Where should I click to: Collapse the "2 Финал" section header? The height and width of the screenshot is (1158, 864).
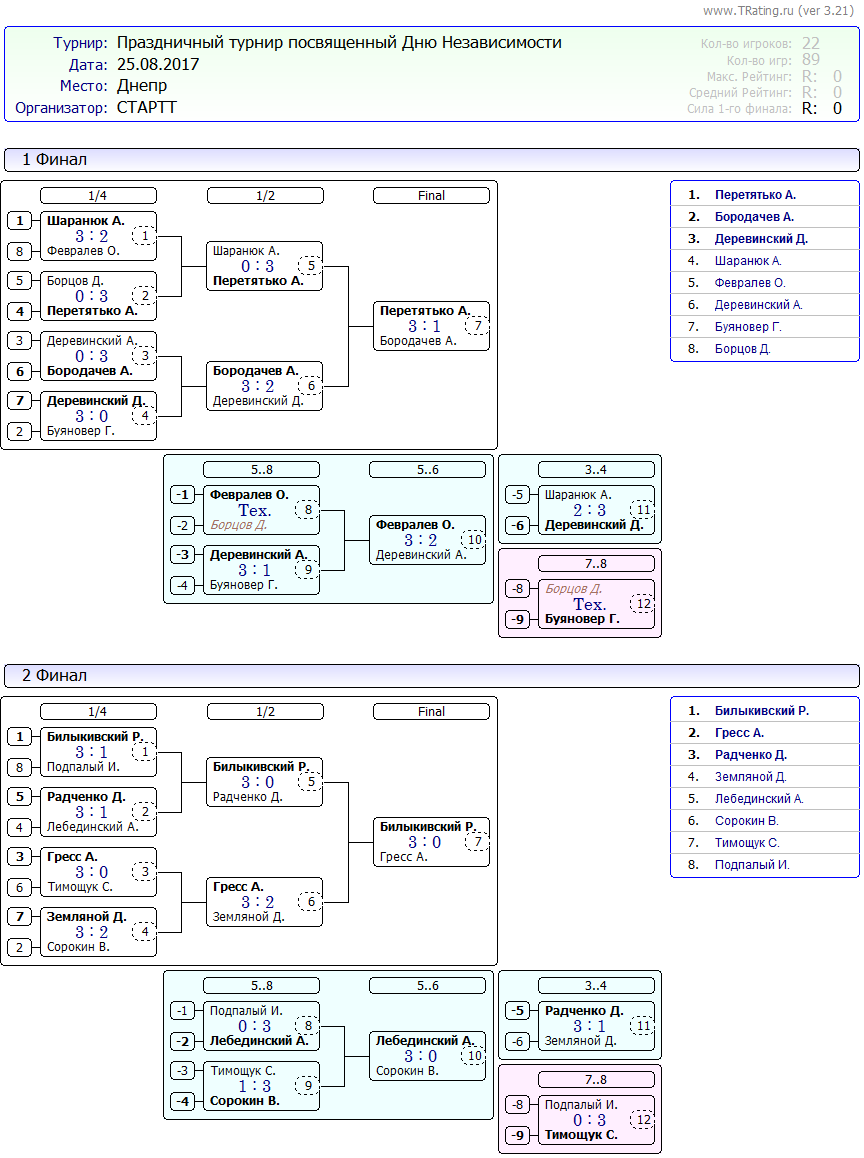pos(431,676)
